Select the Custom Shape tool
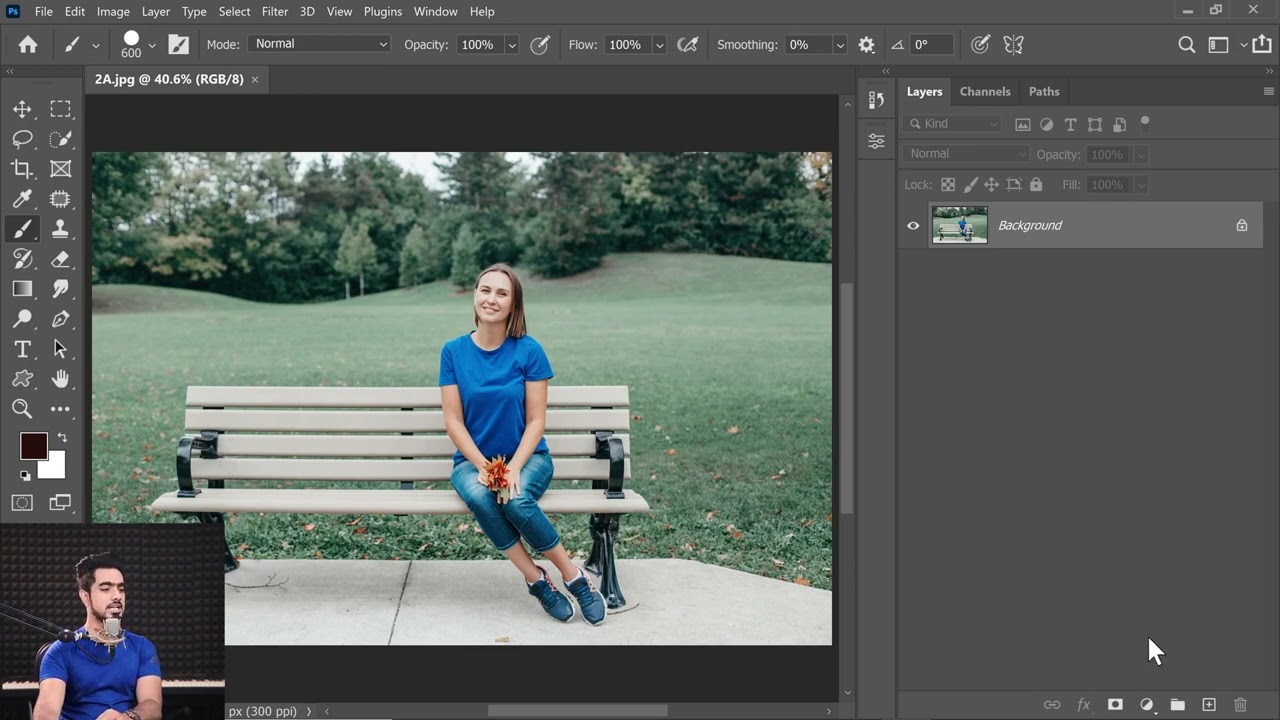Screen dimensions: 1280x720 tap(22, 379)
